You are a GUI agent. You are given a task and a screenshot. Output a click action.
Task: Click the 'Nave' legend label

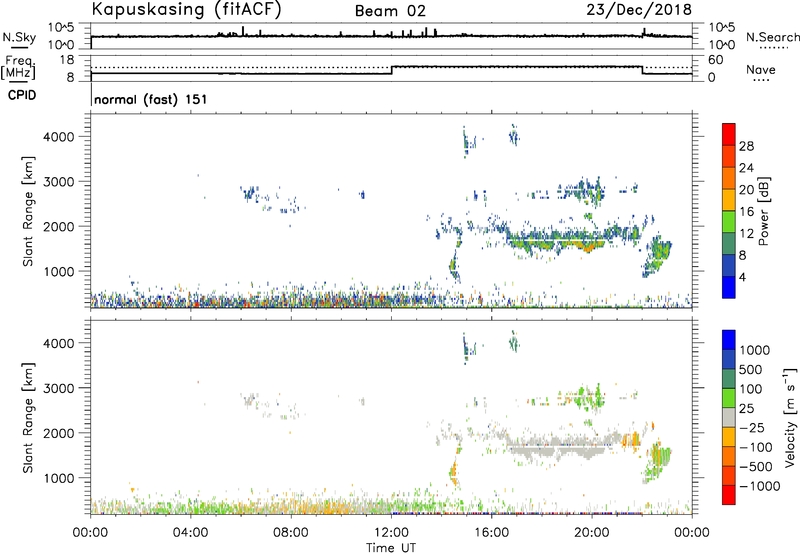(761, 70)
